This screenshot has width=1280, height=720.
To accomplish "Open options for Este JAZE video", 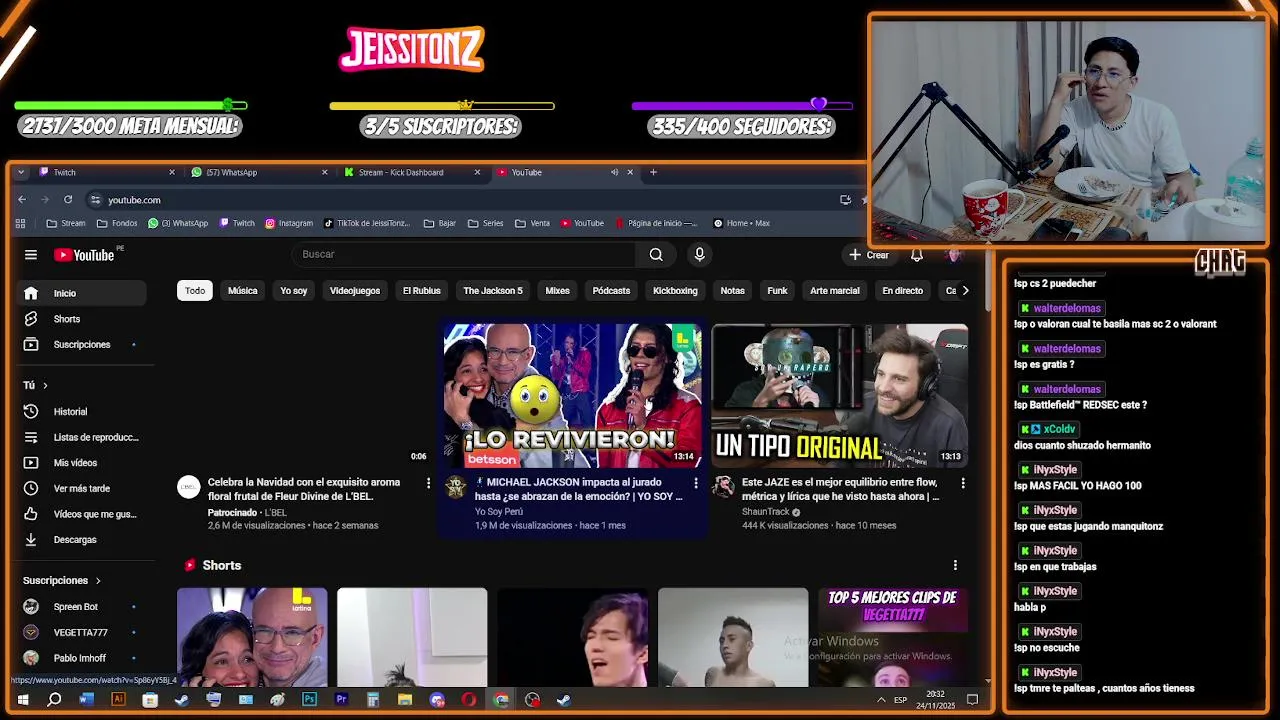I will tap(962, 483).
